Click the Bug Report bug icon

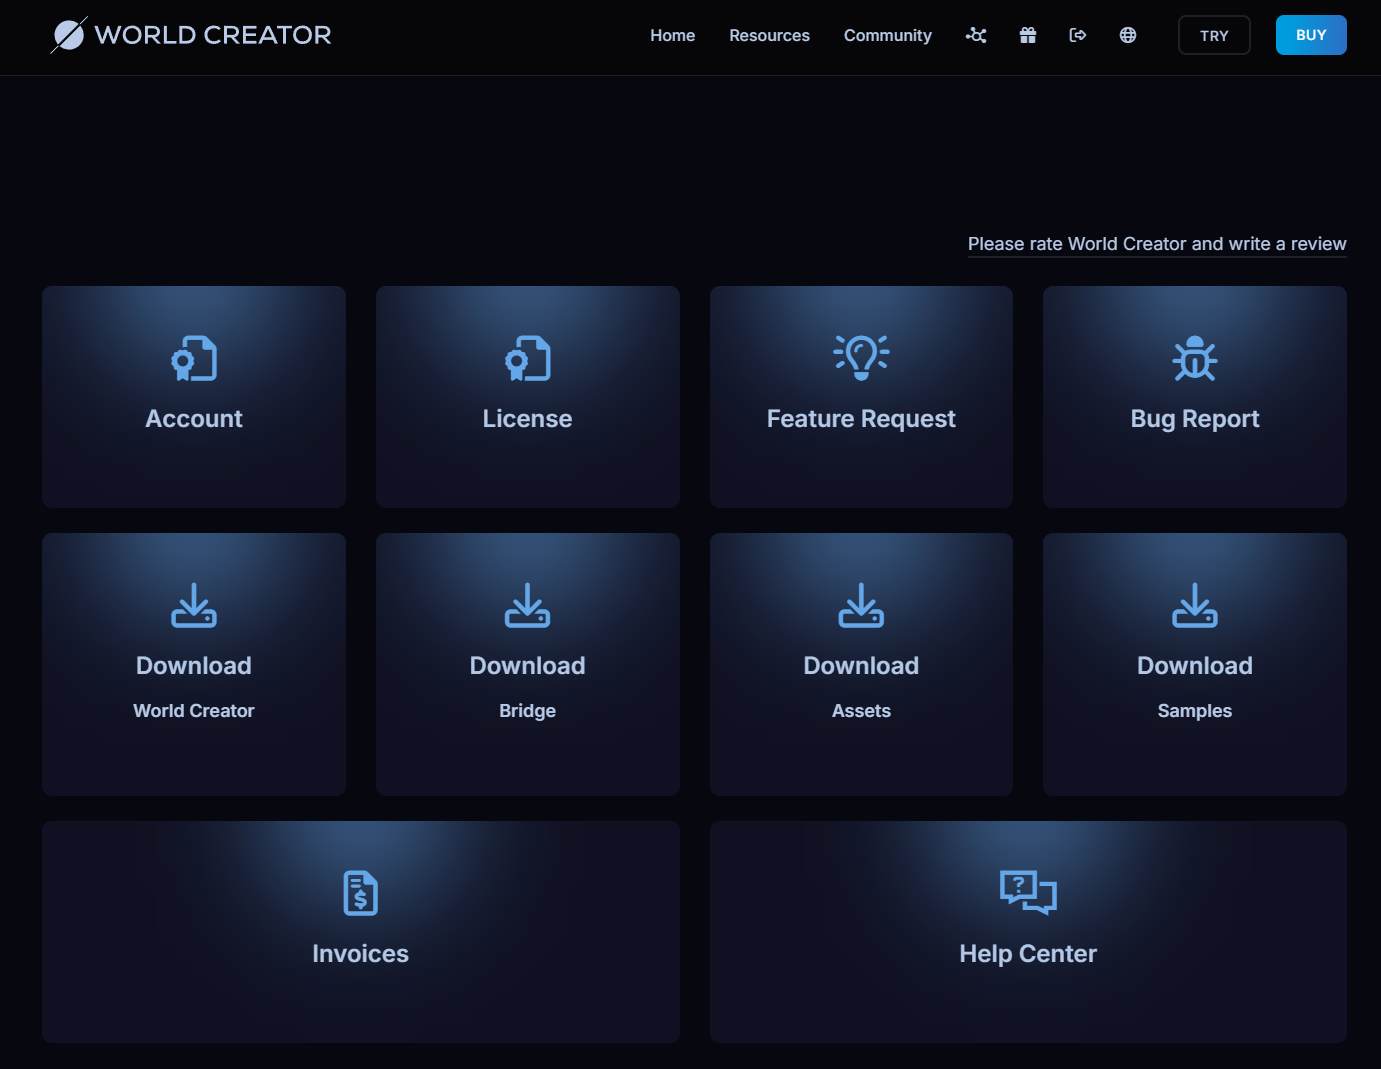click(x=1195, y=358)
